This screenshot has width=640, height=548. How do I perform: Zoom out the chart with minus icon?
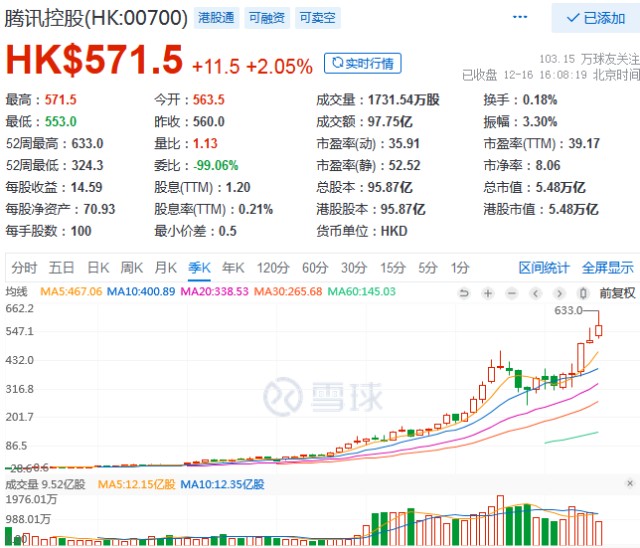point(512,293)
